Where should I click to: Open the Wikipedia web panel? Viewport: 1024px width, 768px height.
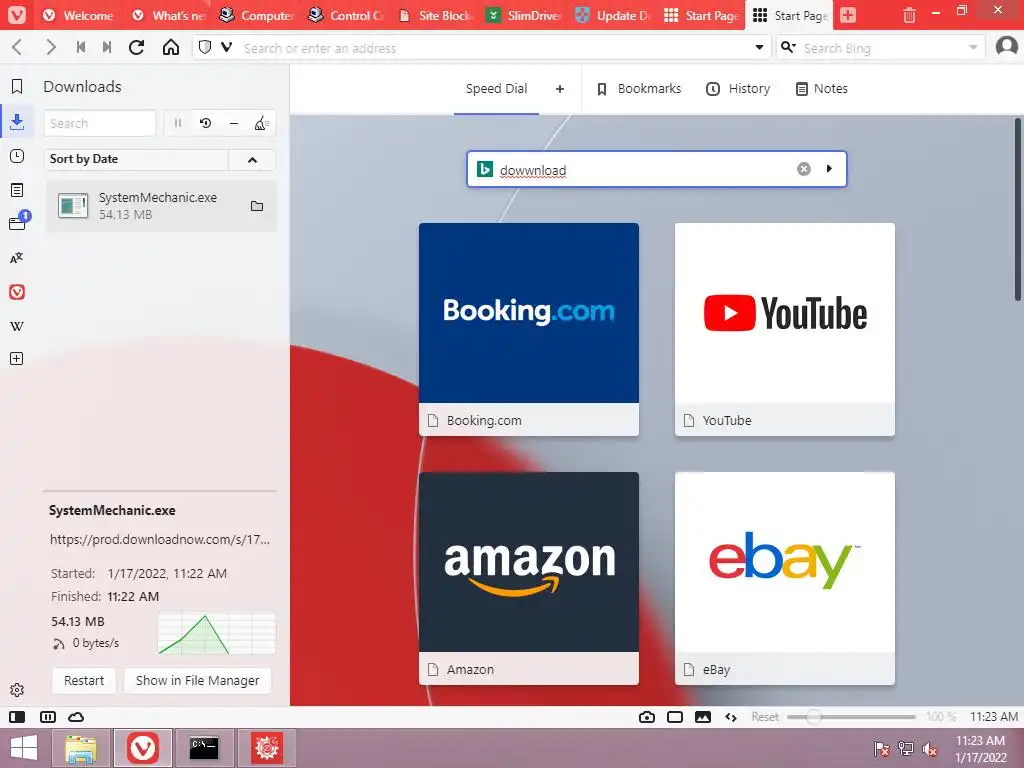point(17,326)
